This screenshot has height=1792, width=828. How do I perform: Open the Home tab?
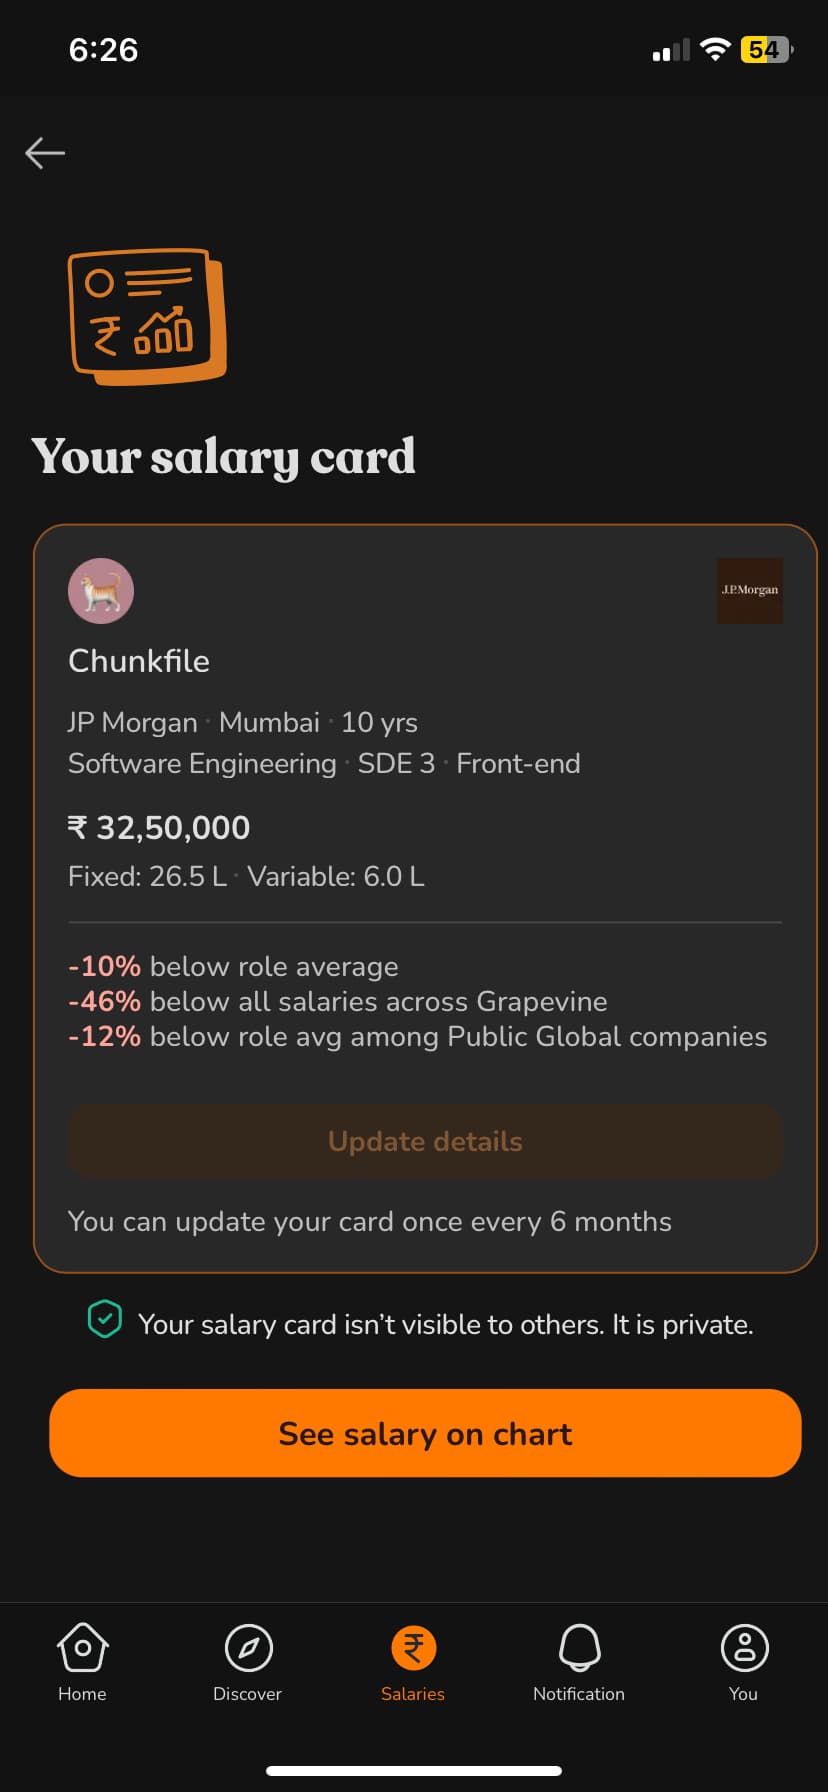(x=82, y=1661)
